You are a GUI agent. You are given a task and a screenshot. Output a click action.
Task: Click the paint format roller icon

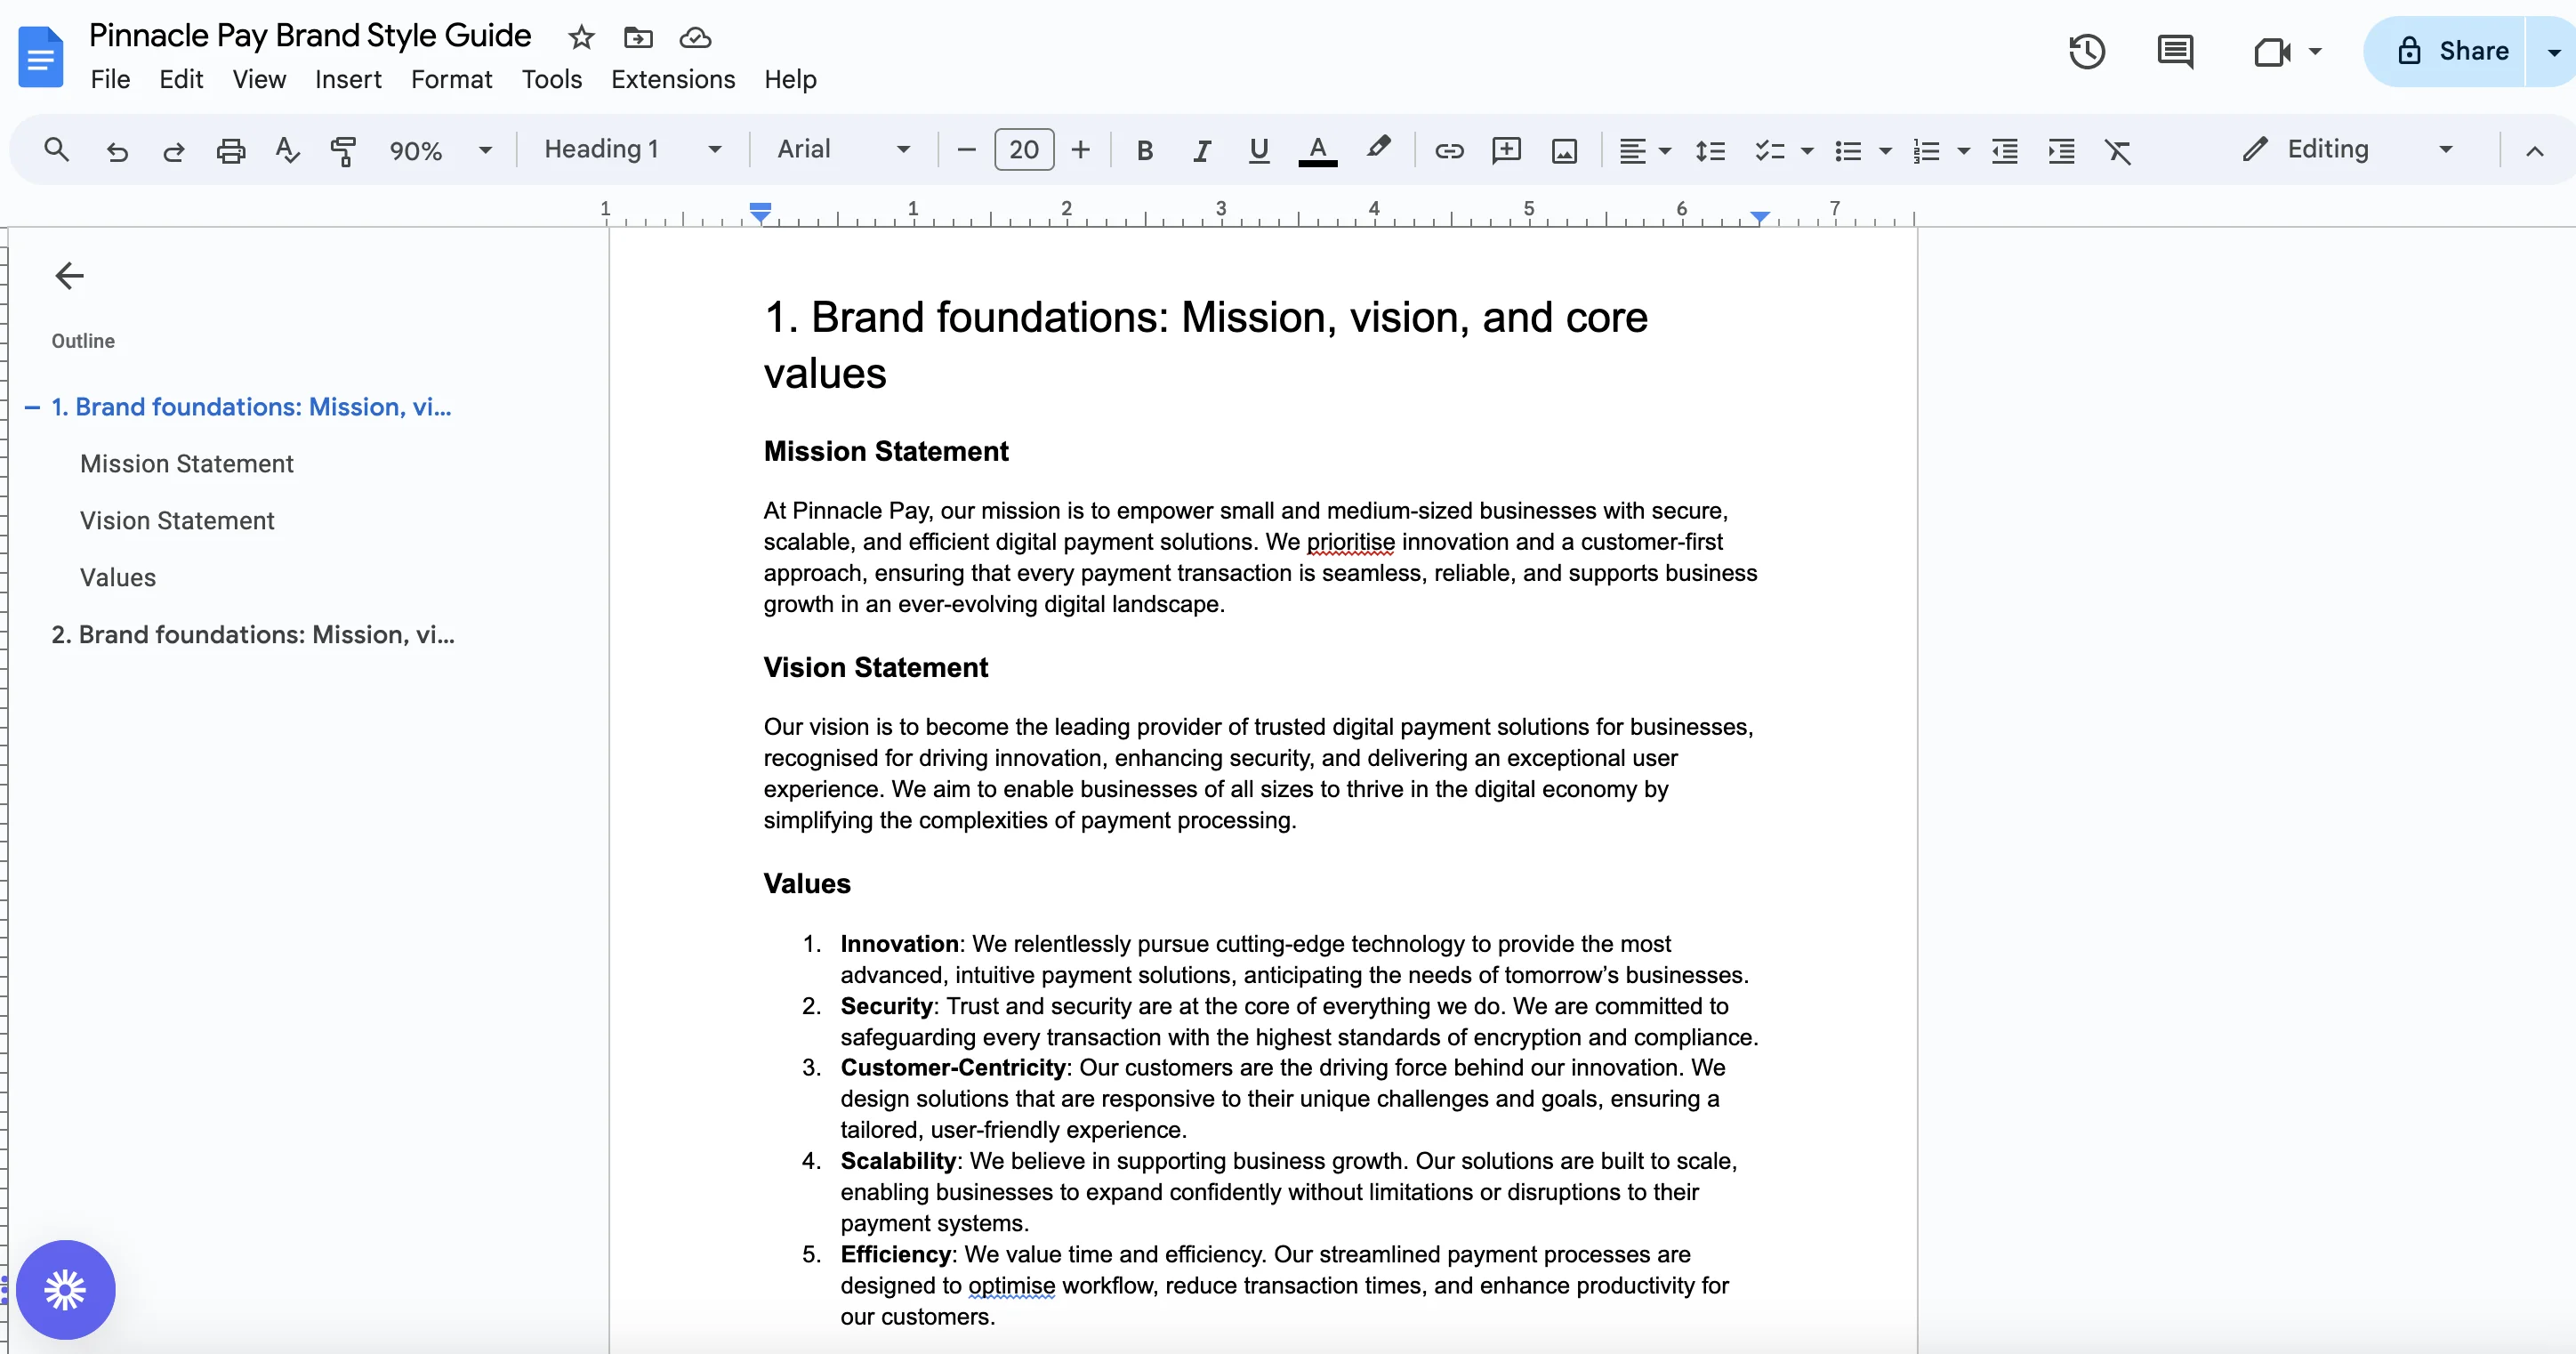pos(343,150)
